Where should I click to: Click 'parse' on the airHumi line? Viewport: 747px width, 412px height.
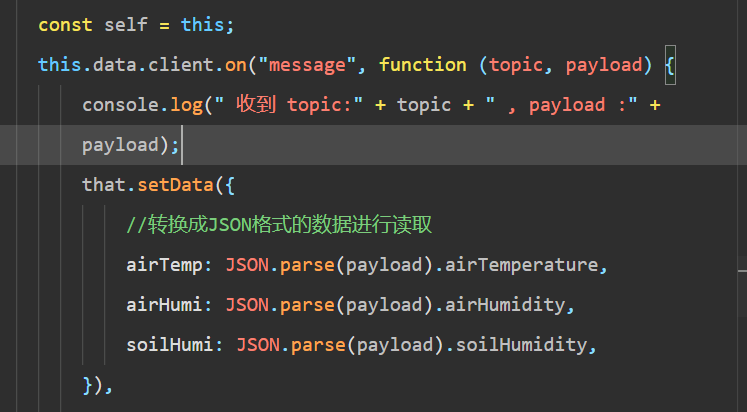(307, 305)
